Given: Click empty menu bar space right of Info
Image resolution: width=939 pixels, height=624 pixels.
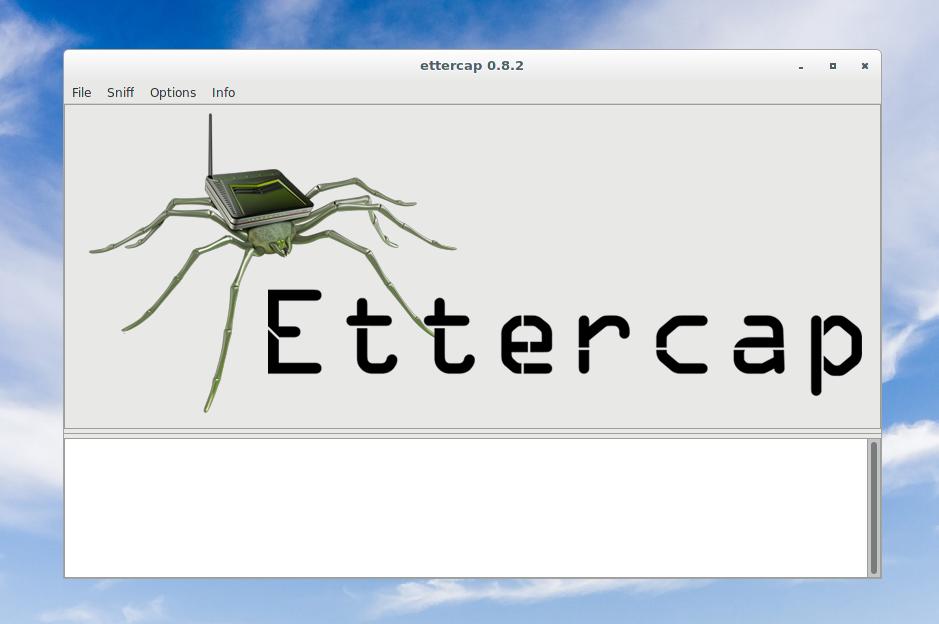Looking at the screenshot, I should pyautogui.click(x=550, y=92).
